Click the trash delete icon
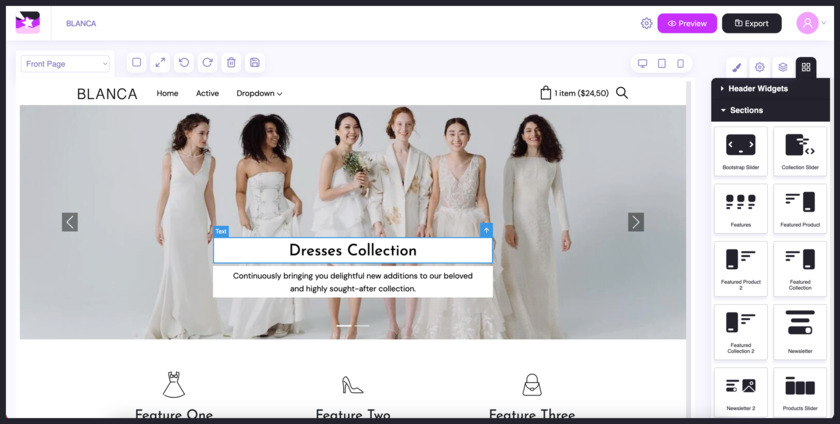 click(x=231, y=62)
